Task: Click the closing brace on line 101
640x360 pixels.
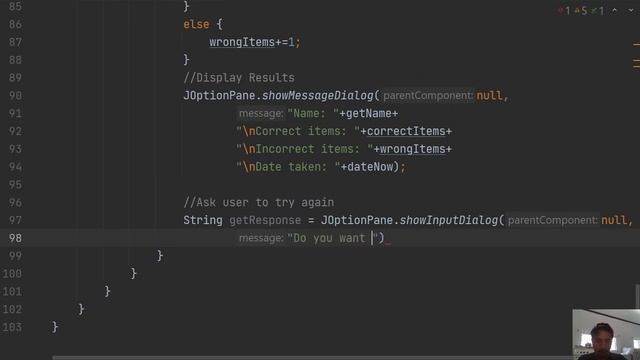Action: pyautogui.click(x=107, y=291)
